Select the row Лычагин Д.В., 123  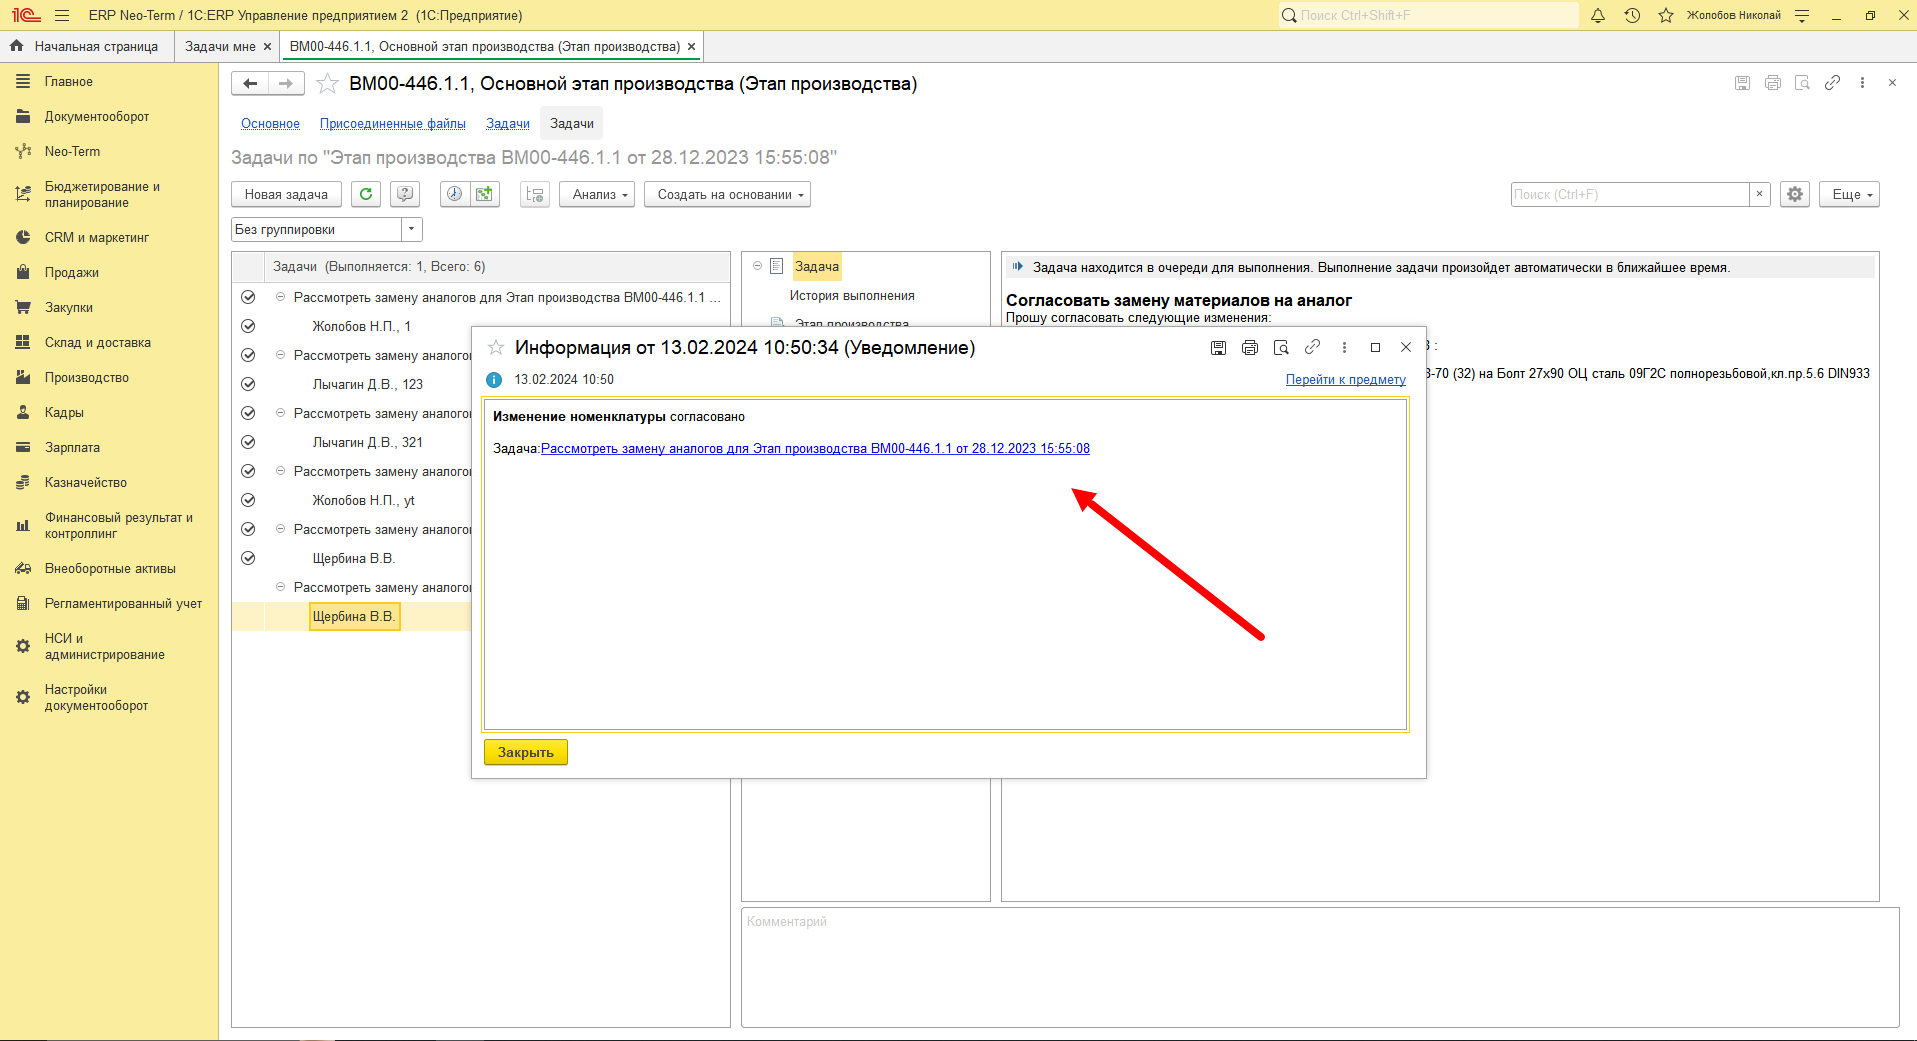(x=368, y=384)
